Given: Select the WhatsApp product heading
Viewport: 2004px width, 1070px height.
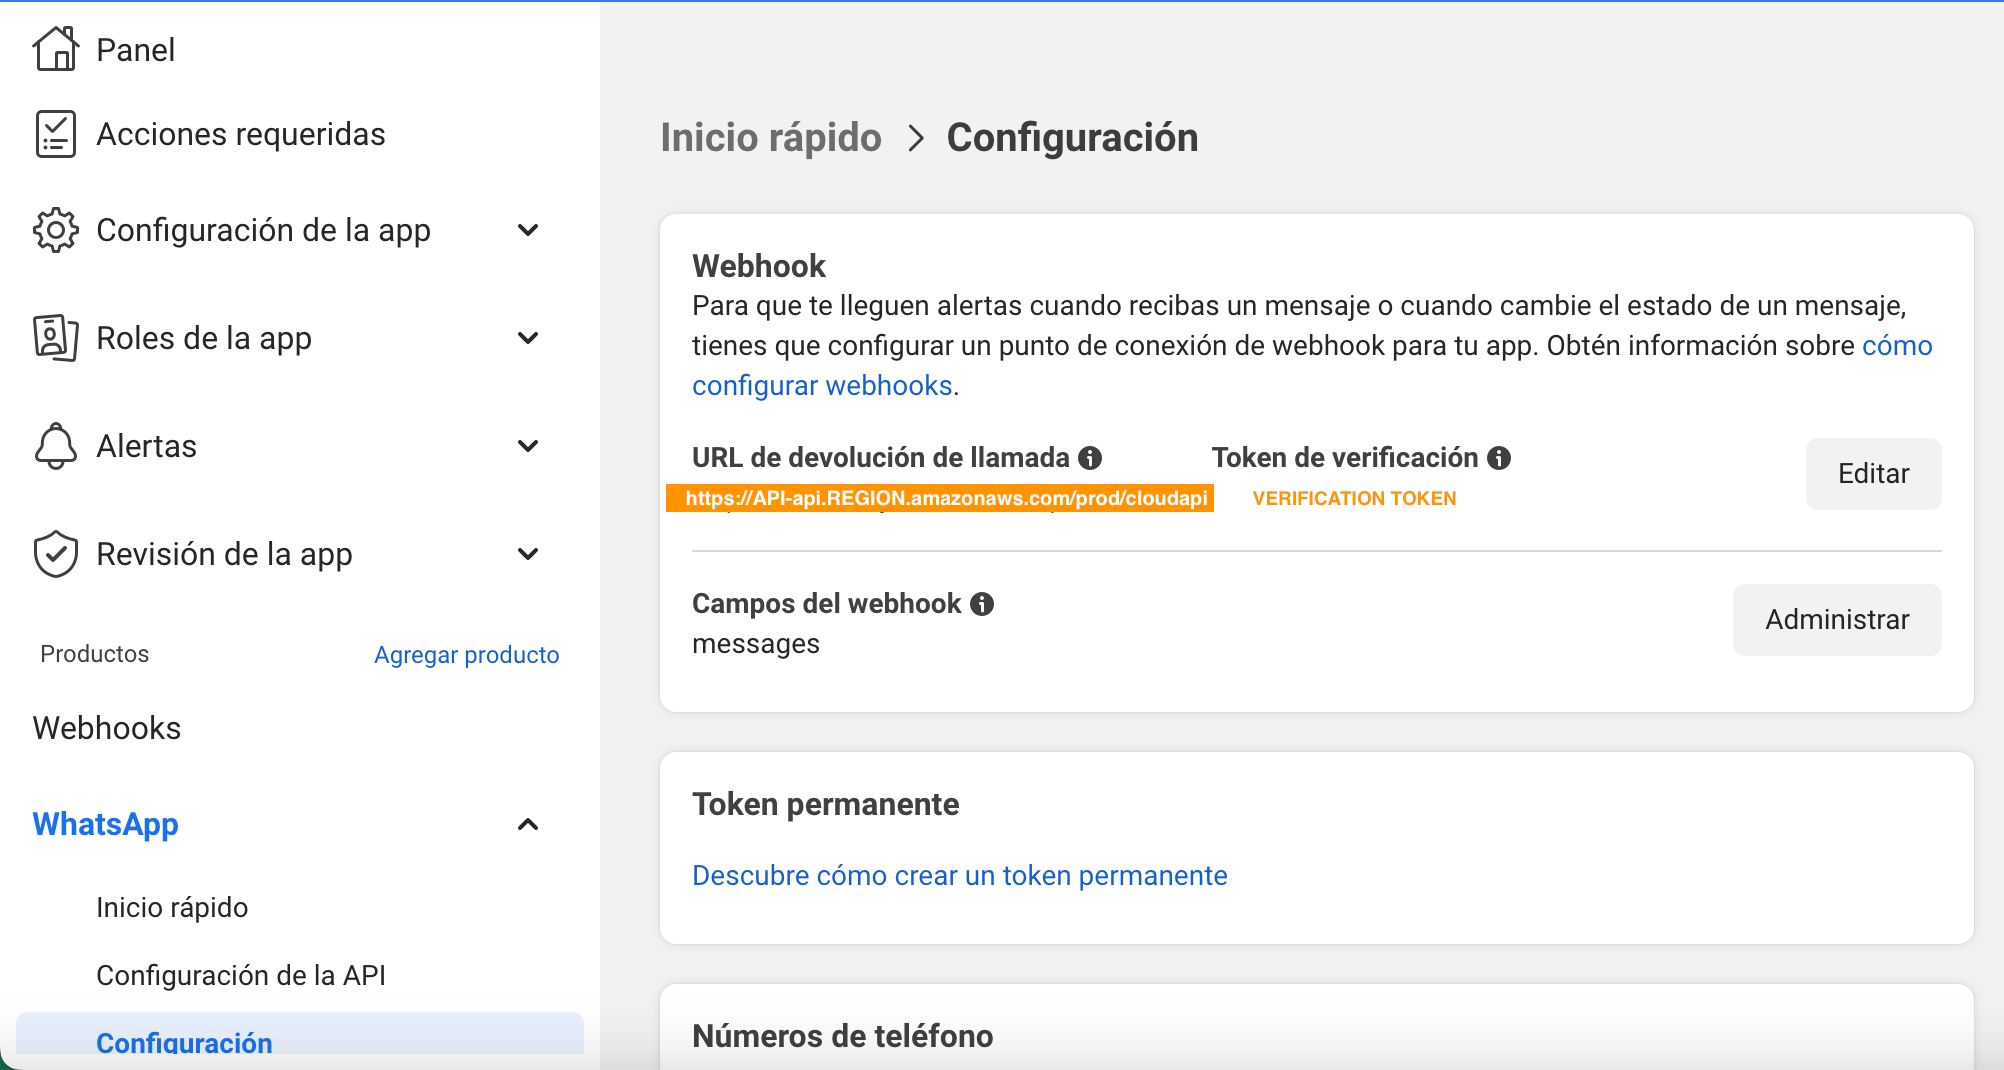Looking at the screenshot, I should click(105, 824).
